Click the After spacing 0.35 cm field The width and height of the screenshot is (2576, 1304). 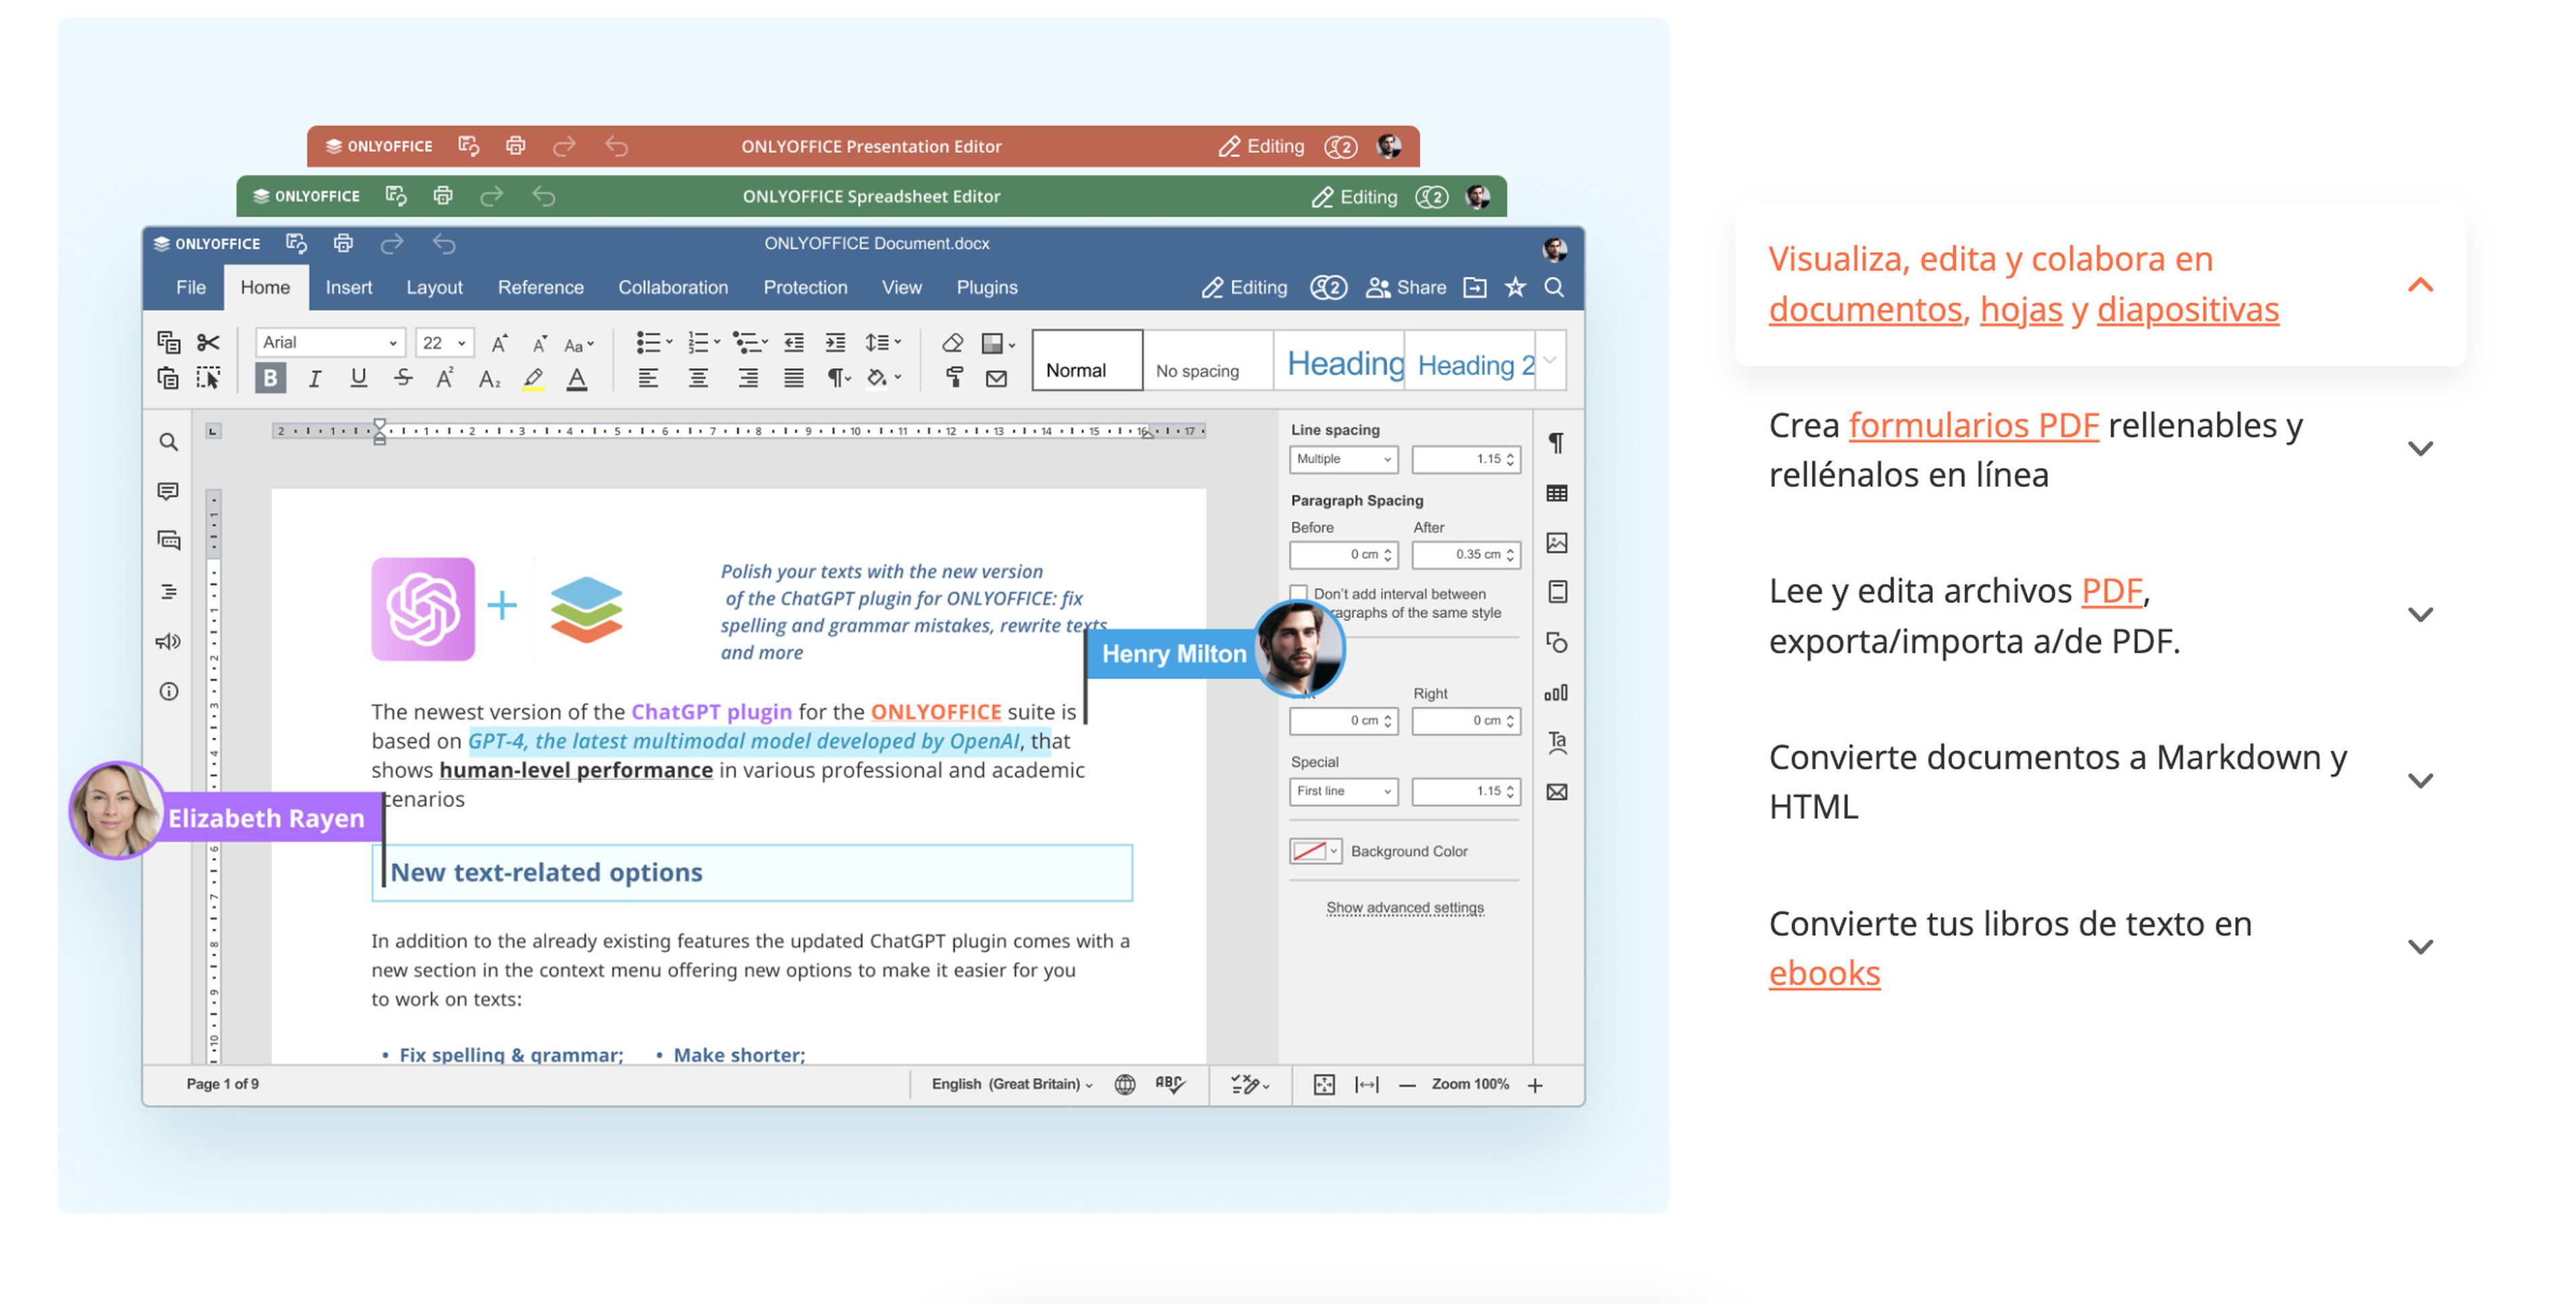tap(1466, 554)
